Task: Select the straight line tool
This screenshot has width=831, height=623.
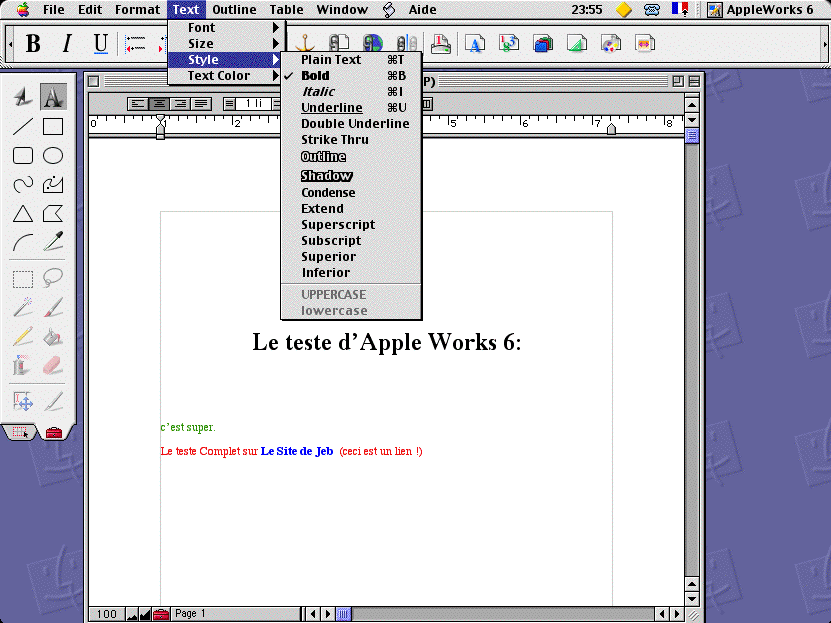Action: [23, 127]
